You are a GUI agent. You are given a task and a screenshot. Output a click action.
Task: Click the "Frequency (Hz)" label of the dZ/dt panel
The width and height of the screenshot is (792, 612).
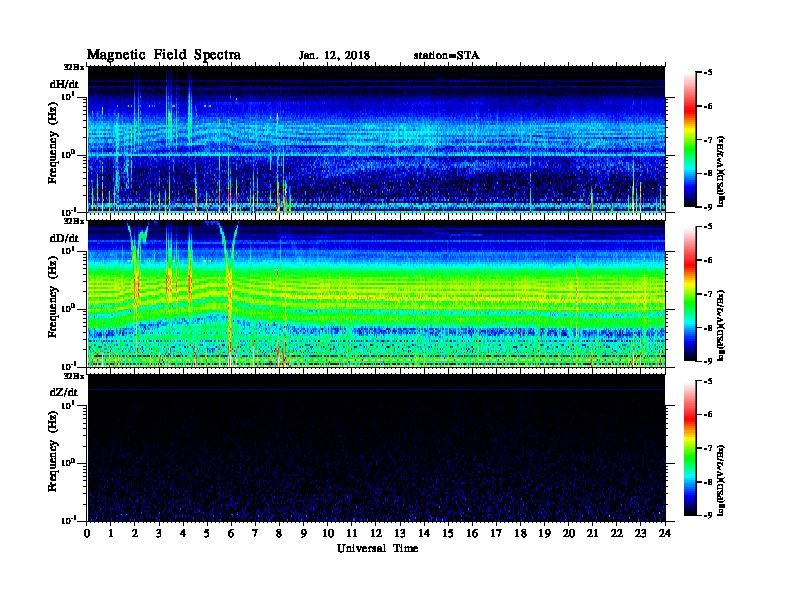pyautogui.click(x=53, y=452)
